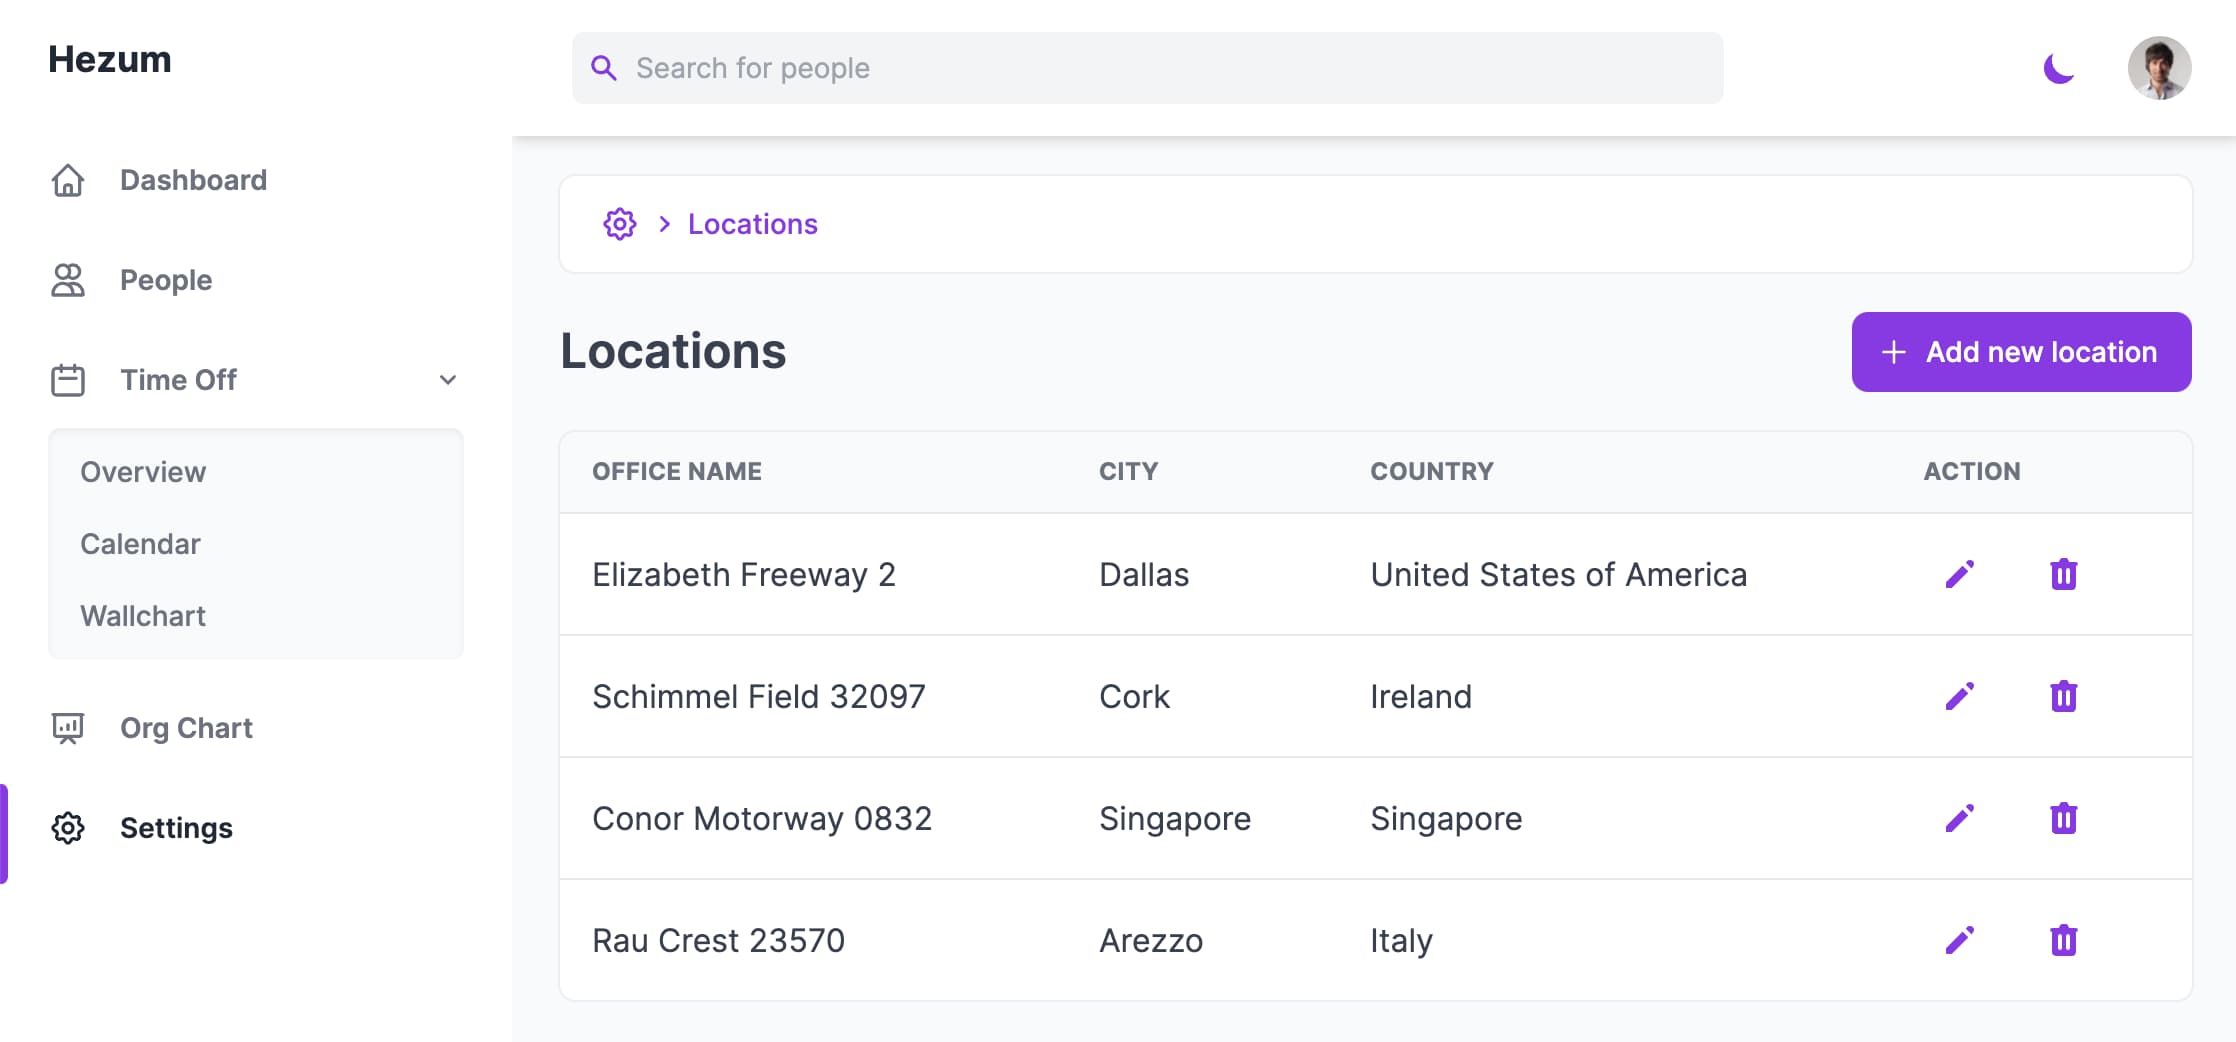Open Time Off Calendar
Screen dimensions: 2236x1042
(x=140, y=544)
